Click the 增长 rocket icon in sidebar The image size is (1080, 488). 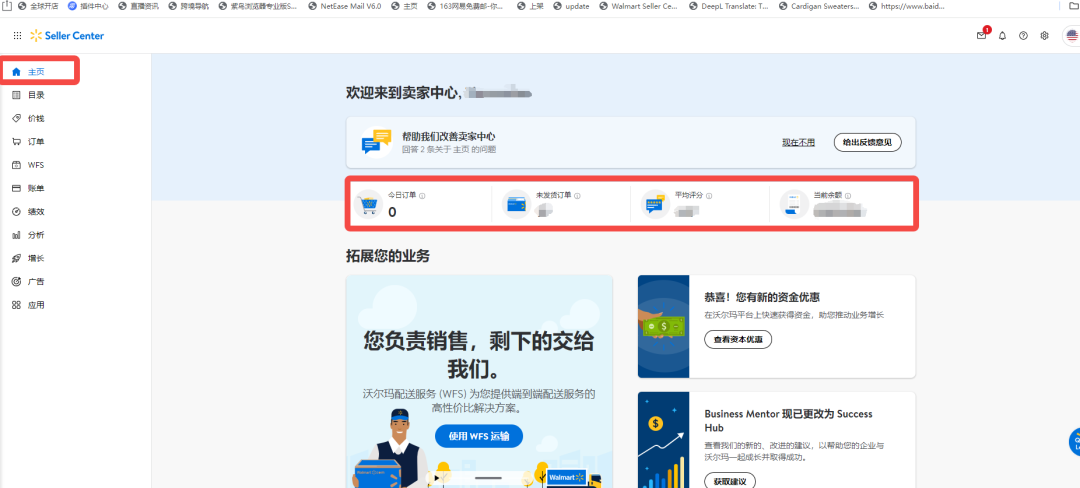click(16, 258)
